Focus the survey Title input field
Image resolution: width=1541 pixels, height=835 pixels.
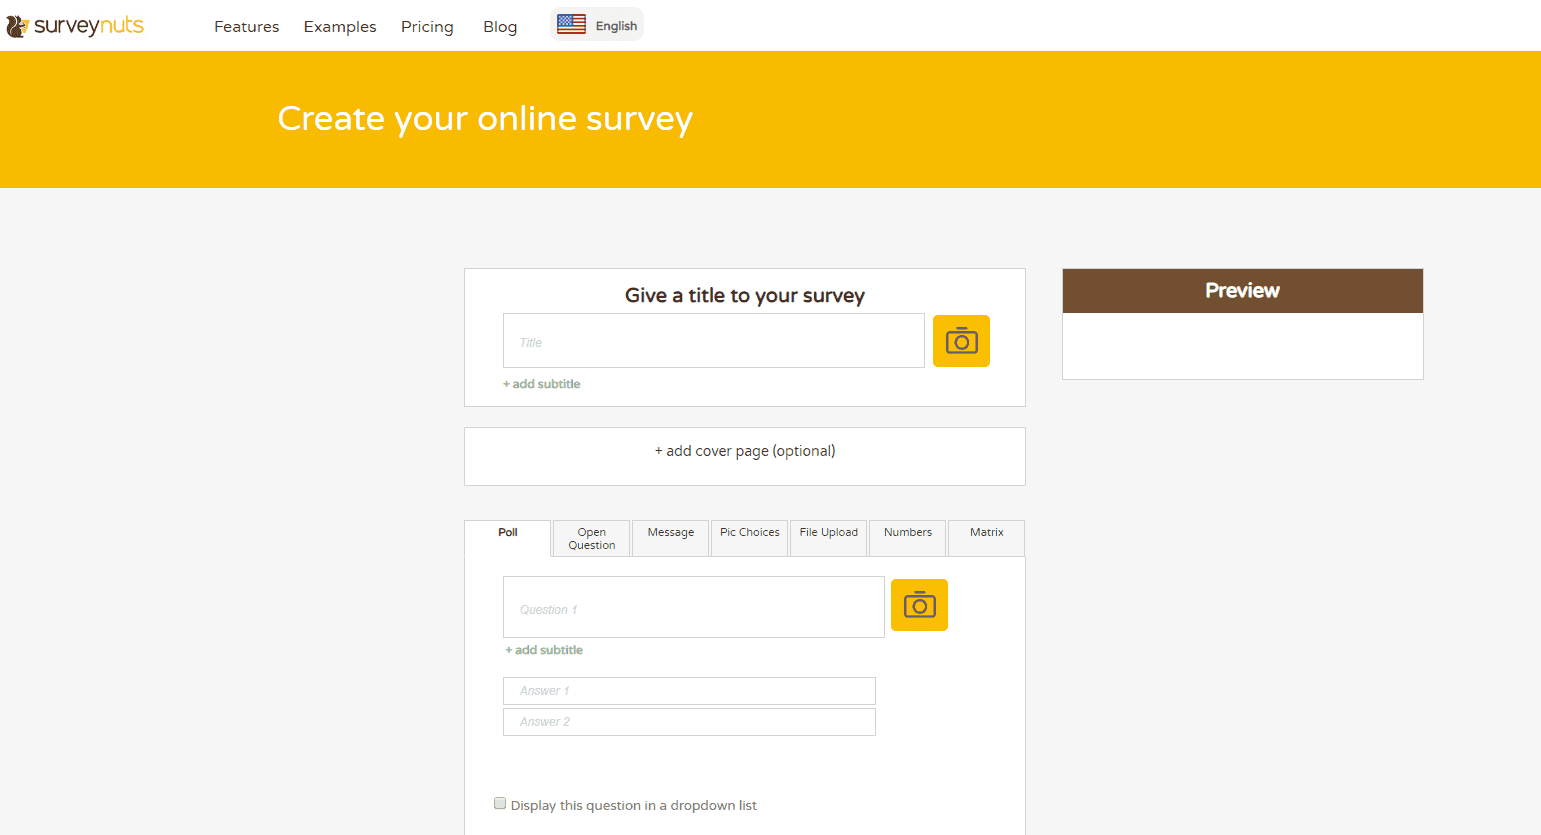[714, 341]
